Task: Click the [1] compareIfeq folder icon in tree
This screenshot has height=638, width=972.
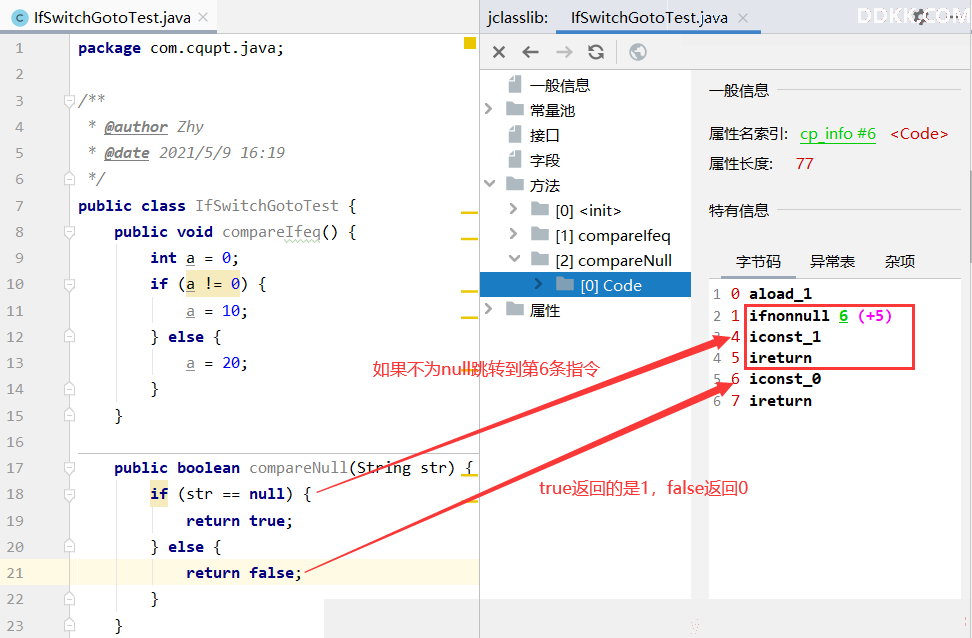Action: [x=540, y=234]
